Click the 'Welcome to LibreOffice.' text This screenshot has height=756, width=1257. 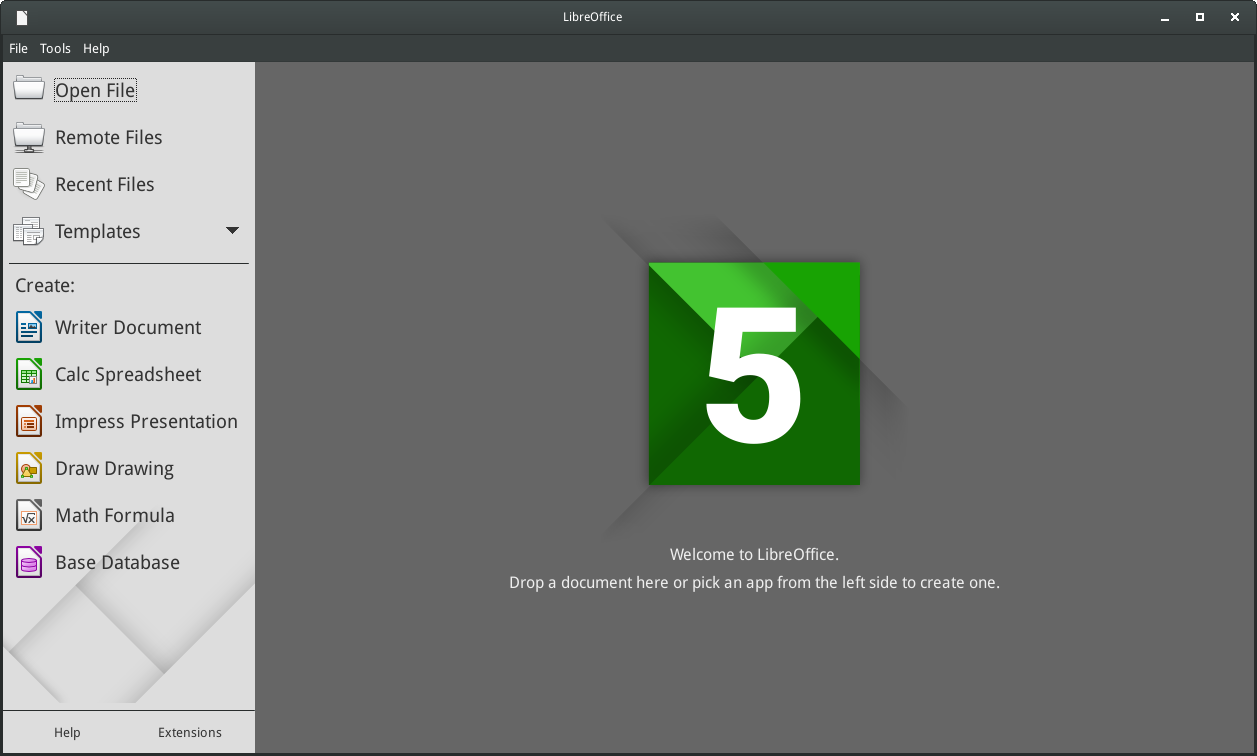coord(754,554)
